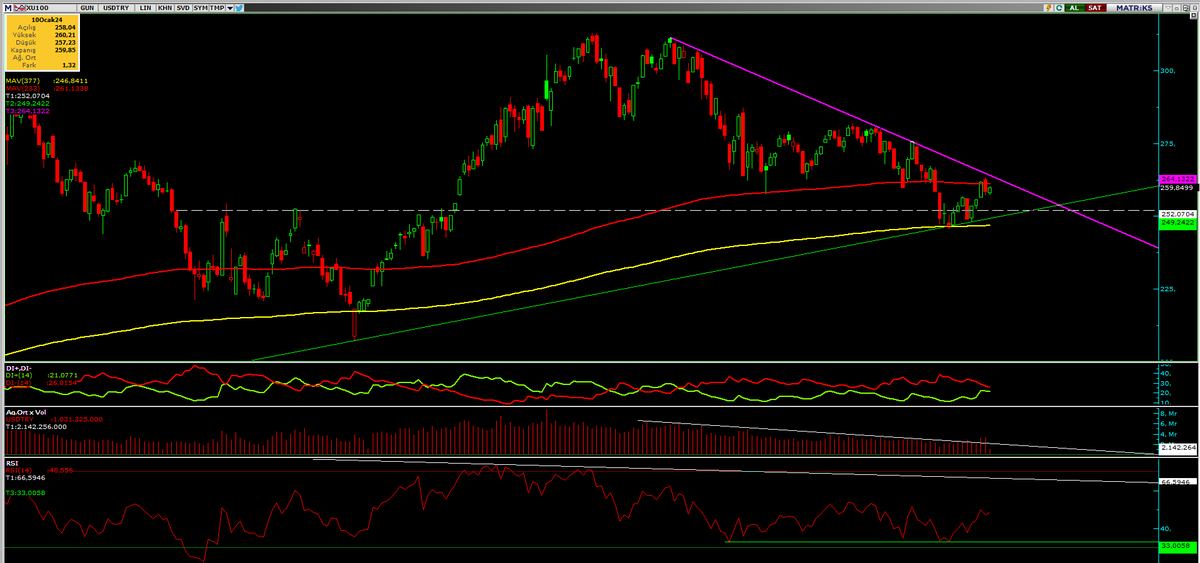Click the Ag.Ort x Vol panel title
1200x563 pixels.
click(26, 412)
